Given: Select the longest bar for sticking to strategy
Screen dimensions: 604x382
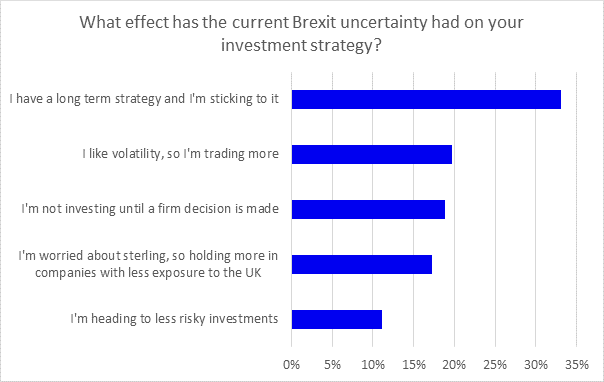Looking at the screenshot, I should [x=426, y=99].
